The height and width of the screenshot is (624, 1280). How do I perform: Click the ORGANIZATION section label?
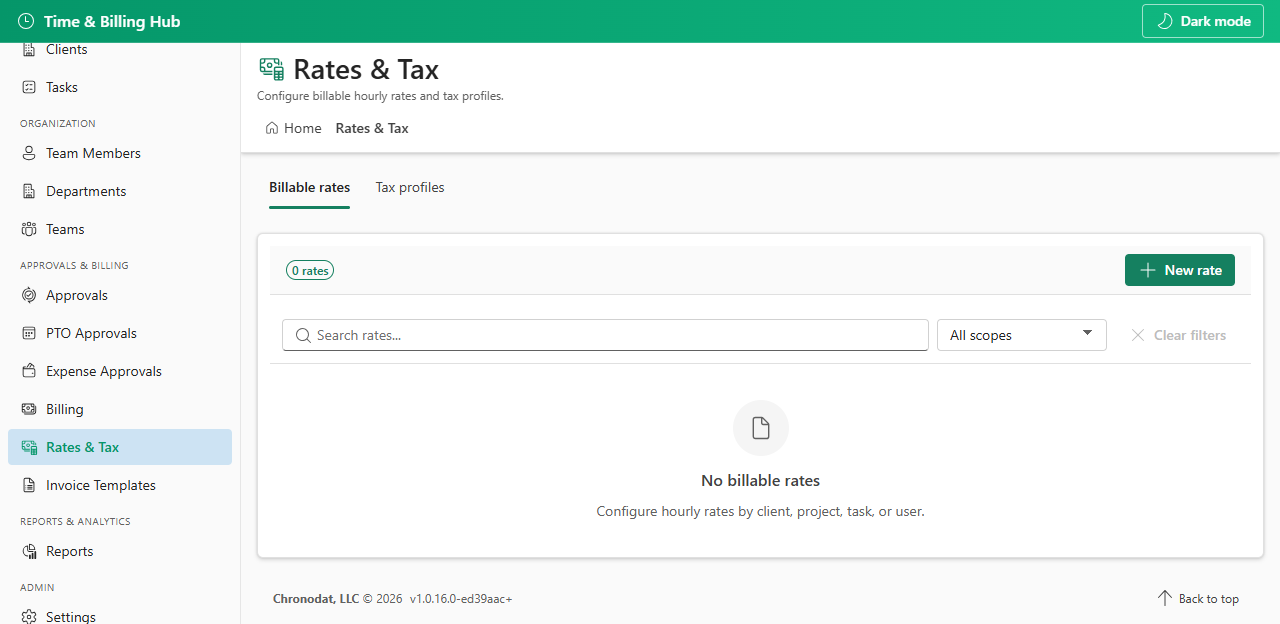coord(58,123)
